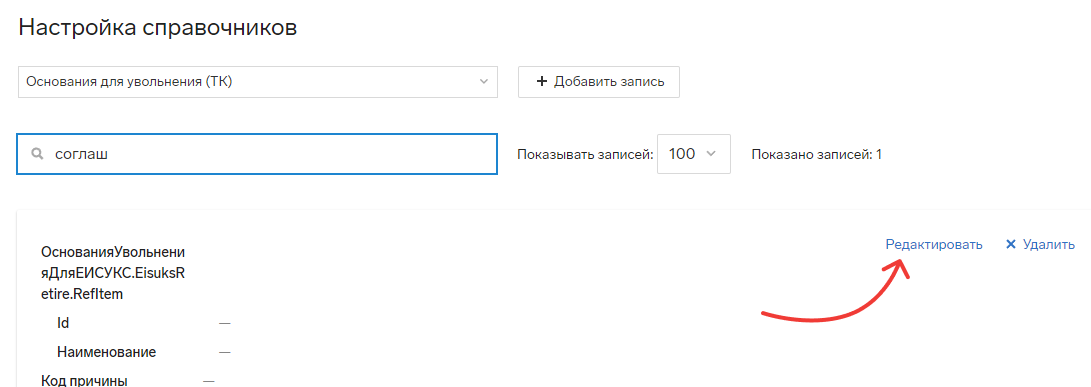Expand the chevron of Основания для увольнения dropdown
The image size is (1091, 387).
pyautogui.click(x=484, y=82)
